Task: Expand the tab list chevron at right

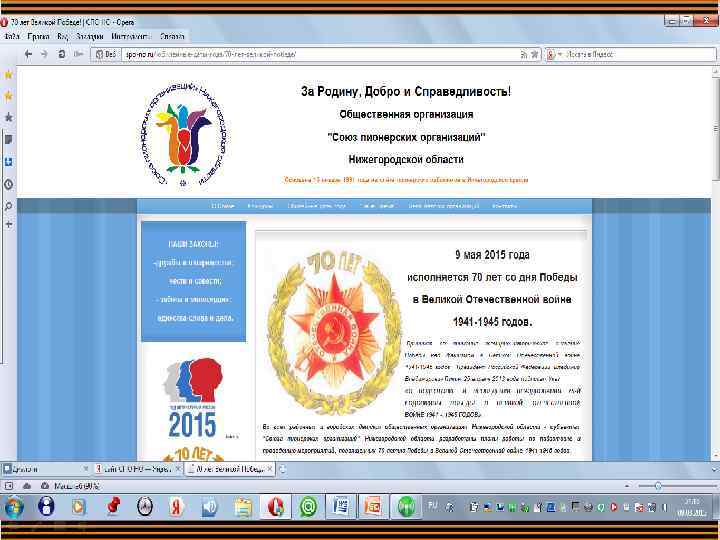Action: [714, 469]
